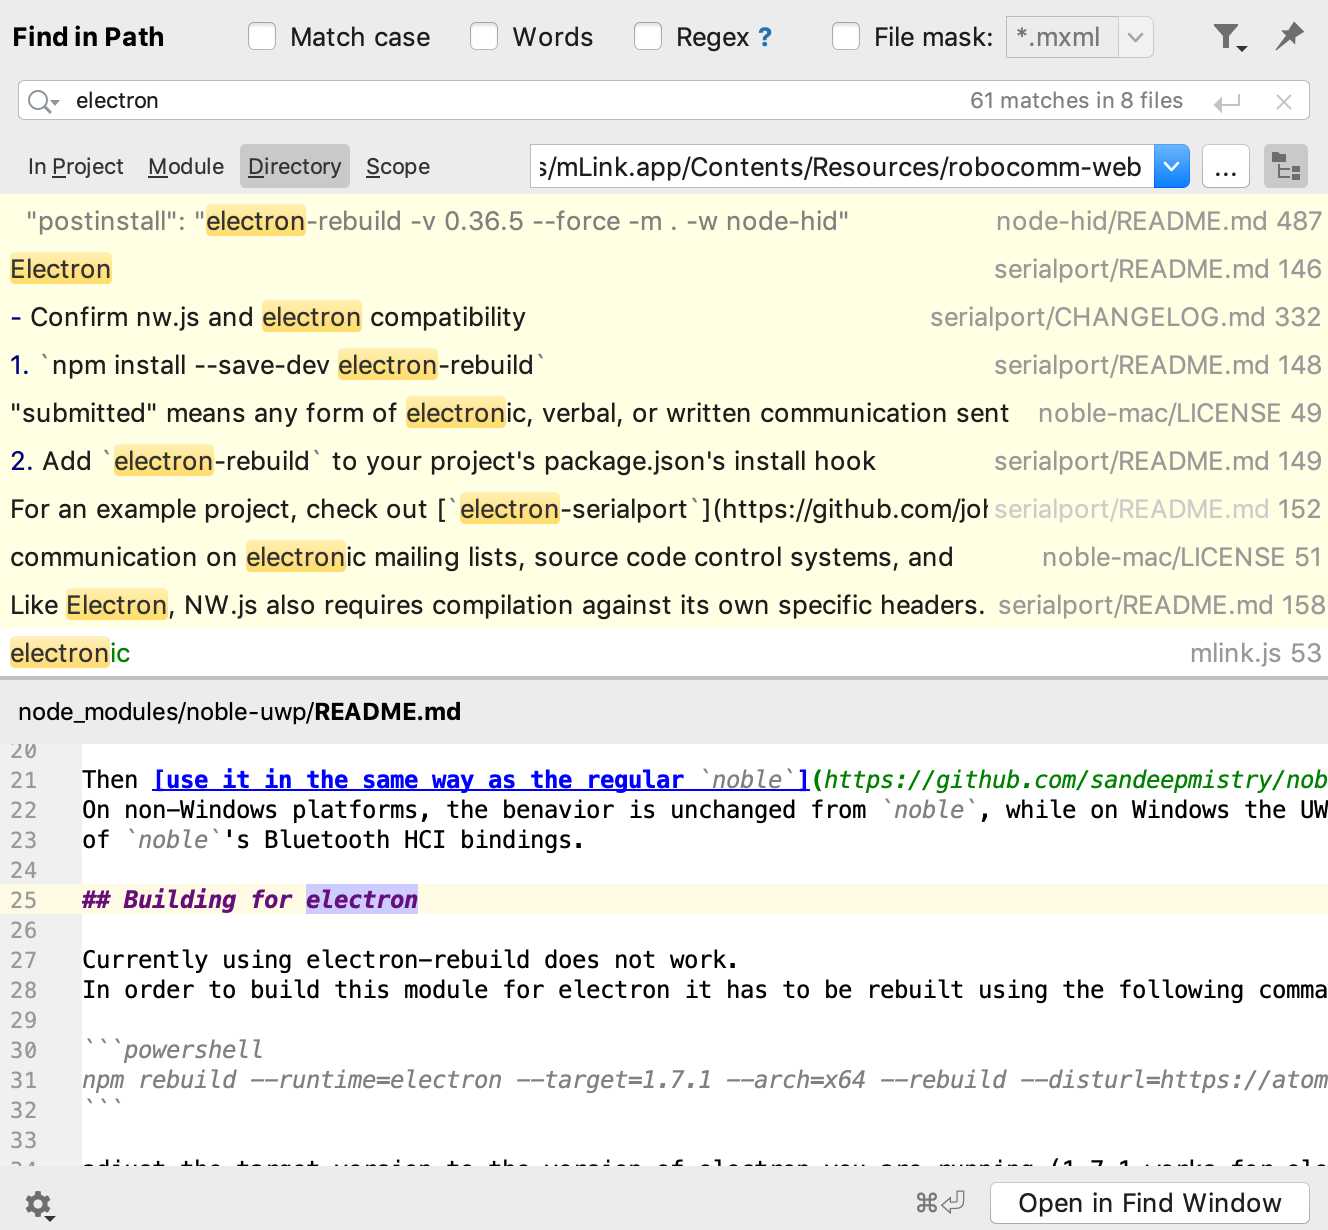Switch to the Scope tab
Image resolution: width=1328 pixels, height=1230 pixels.
(398, 167)
